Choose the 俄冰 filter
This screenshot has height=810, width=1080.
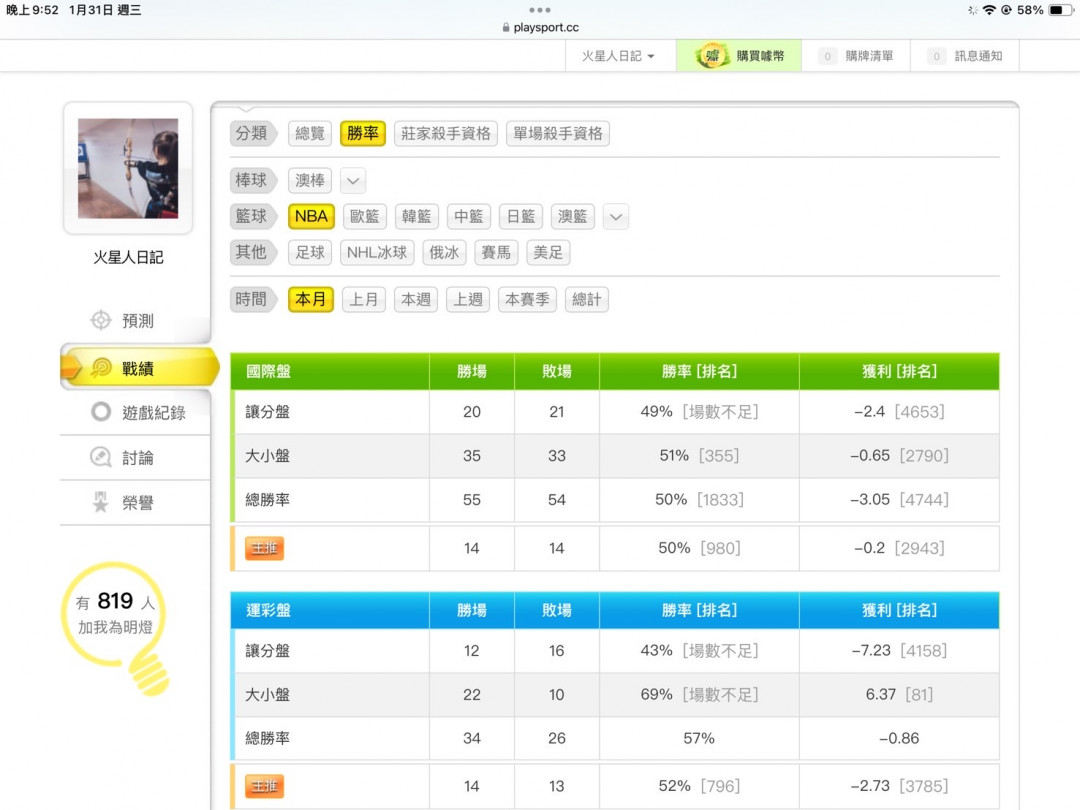(x=444, y=253)
